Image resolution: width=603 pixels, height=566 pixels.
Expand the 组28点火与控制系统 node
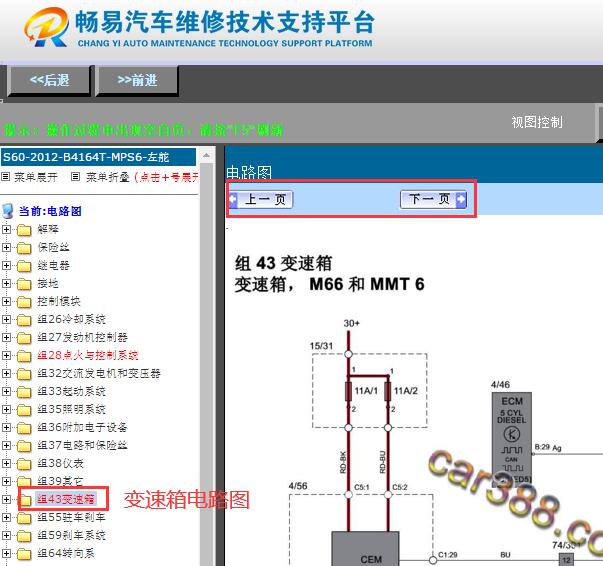point(6,355)
